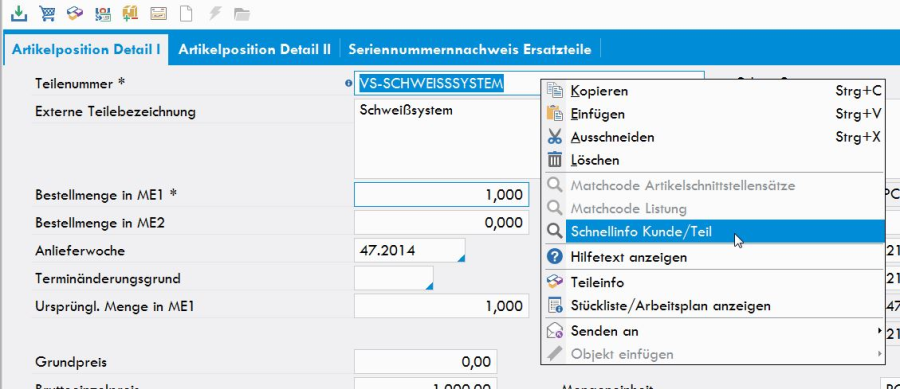Click the shopping cart toolbar icon
The width and height of the screenshot is (900, 389).
pyautogui.click(x=47, y=13)
